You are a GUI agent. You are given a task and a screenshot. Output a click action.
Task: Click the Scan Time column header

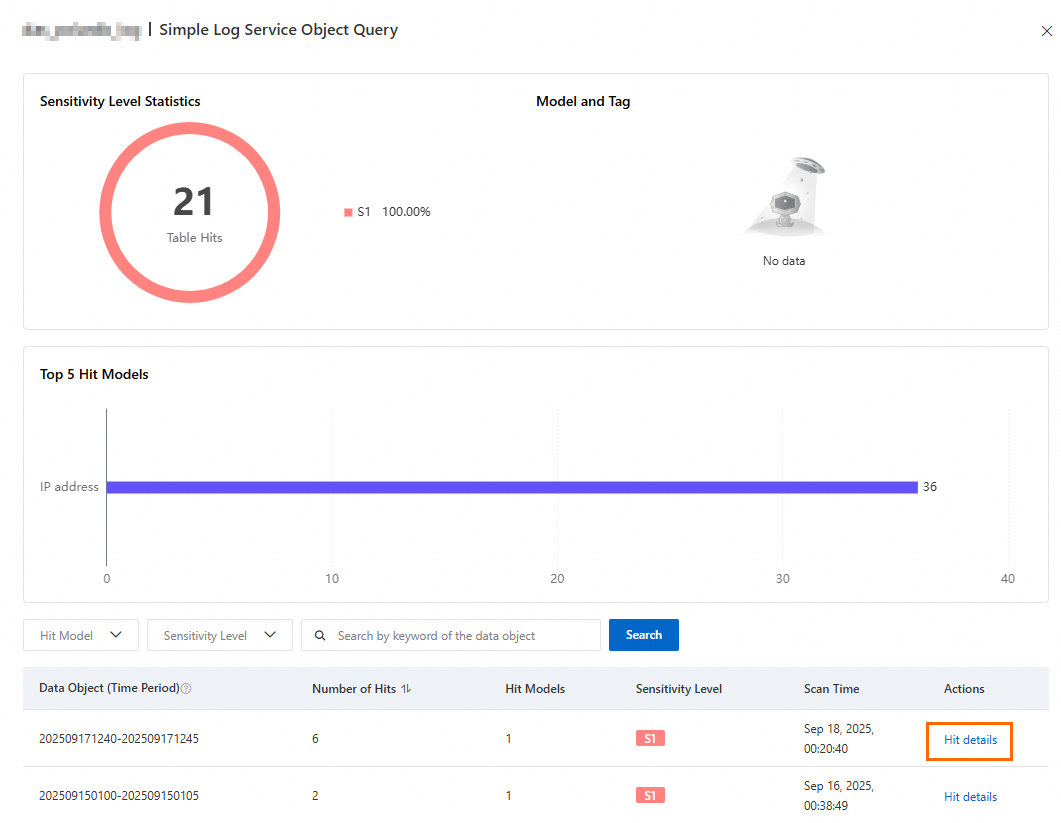831,689
